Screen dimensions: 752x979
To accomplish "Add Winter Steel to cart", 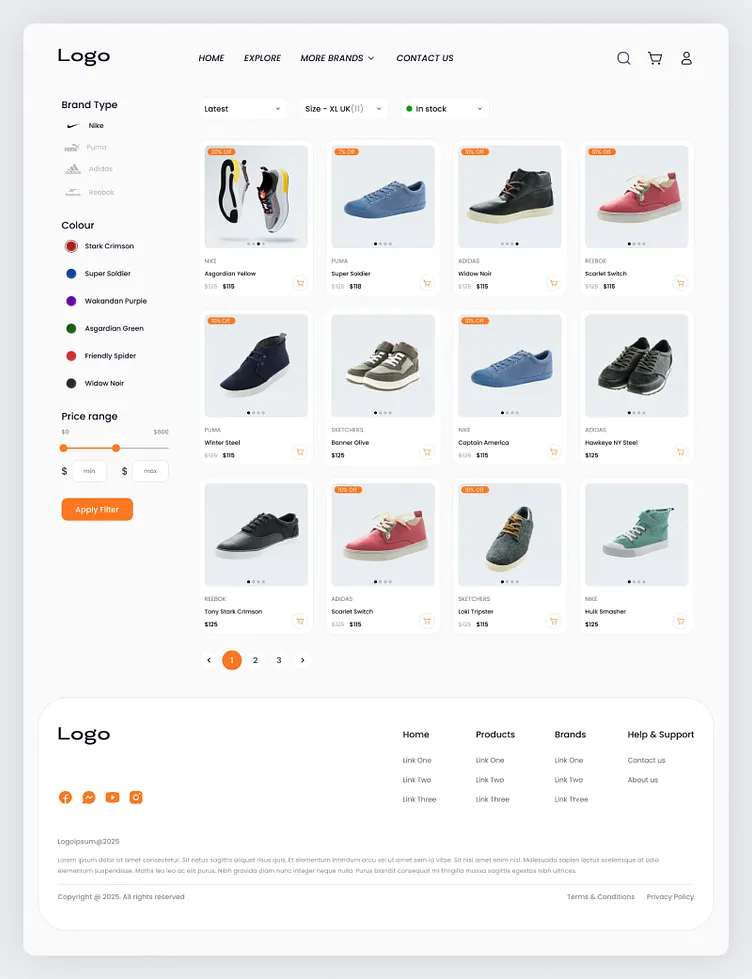I will (x=300, y=451).
